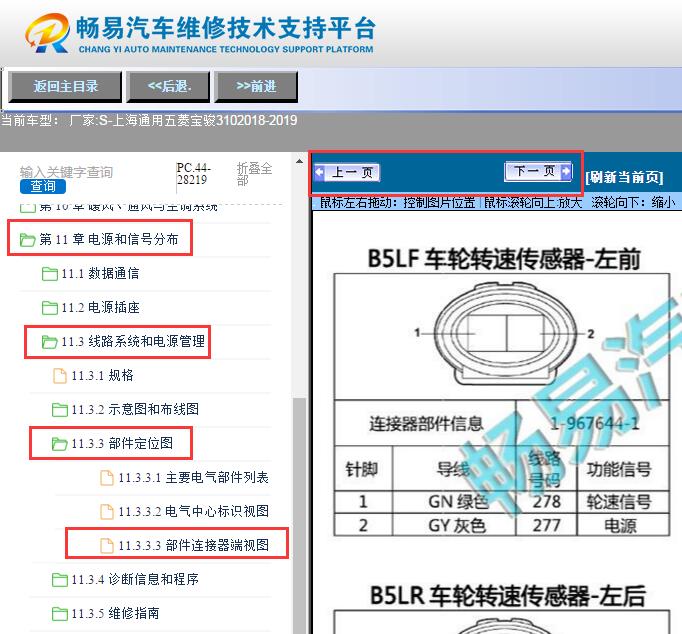The width and height of the screenshot is (682, 634).
Task: Click the 轮速信号 function cell
Action: pyautogui.click(x=623, y=502)
